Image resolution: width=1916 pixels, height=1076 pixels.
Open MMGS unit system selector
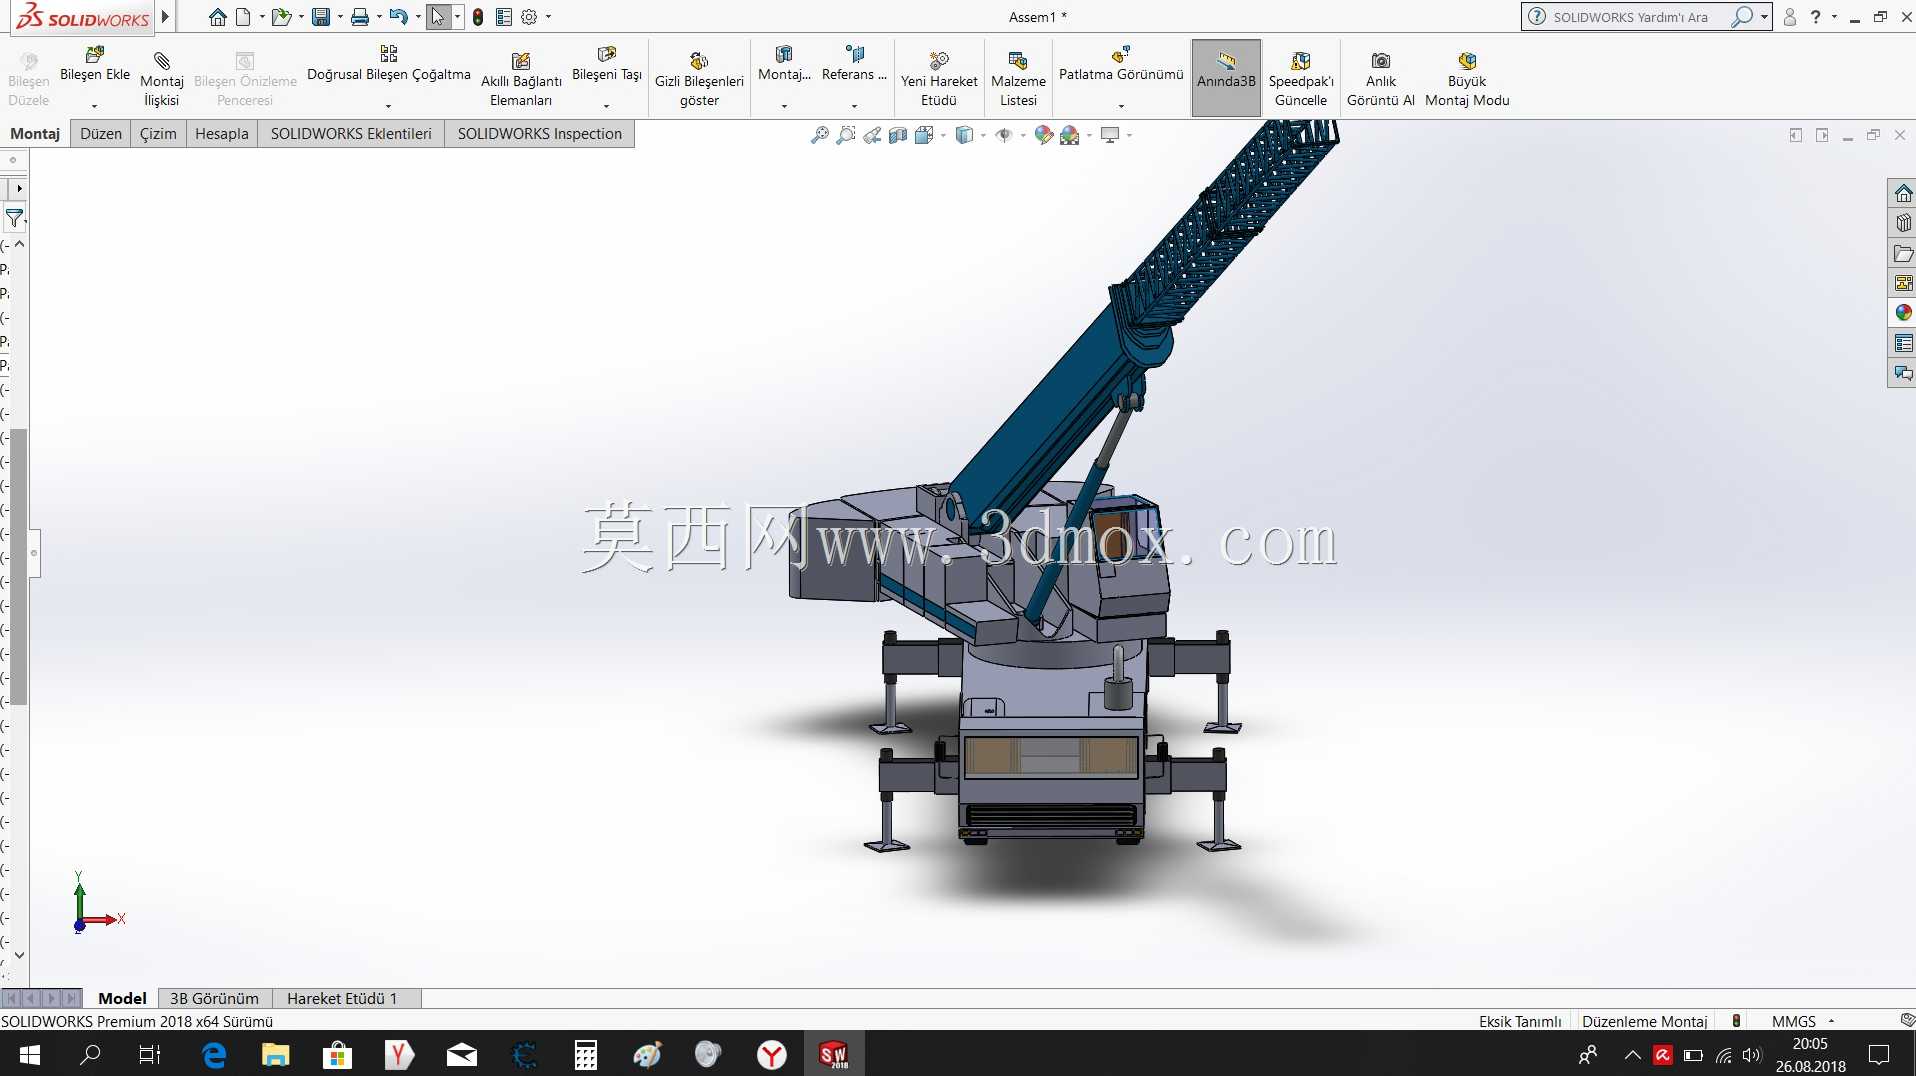click(x=1803, y=1021)
